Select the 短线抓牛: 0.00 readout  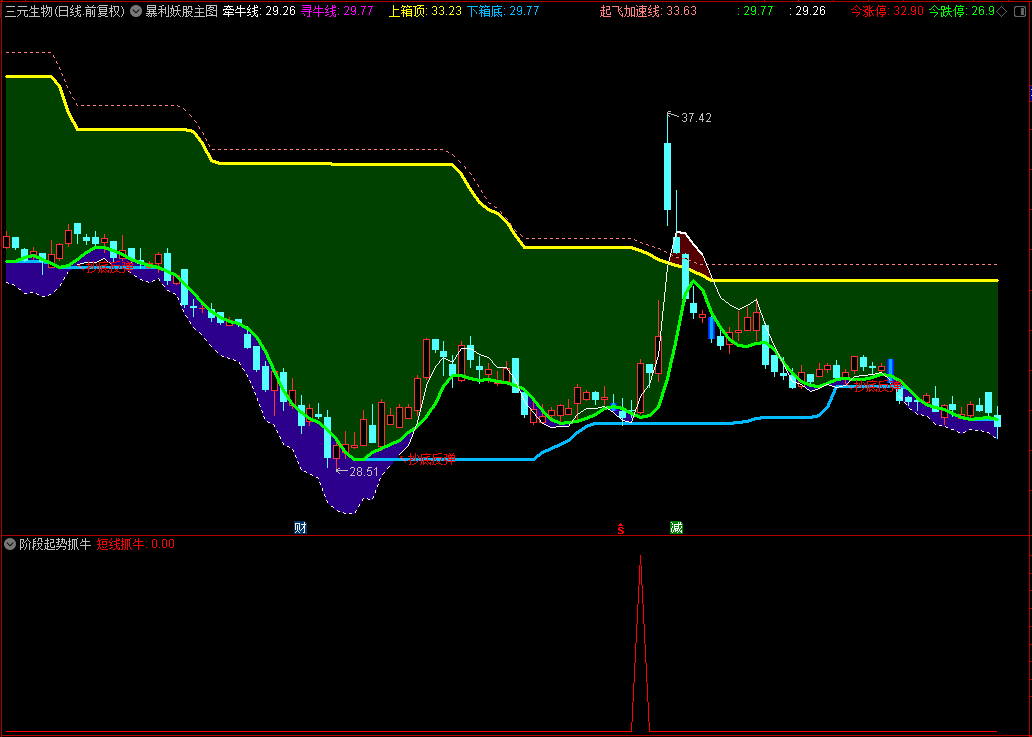[136, 544]
